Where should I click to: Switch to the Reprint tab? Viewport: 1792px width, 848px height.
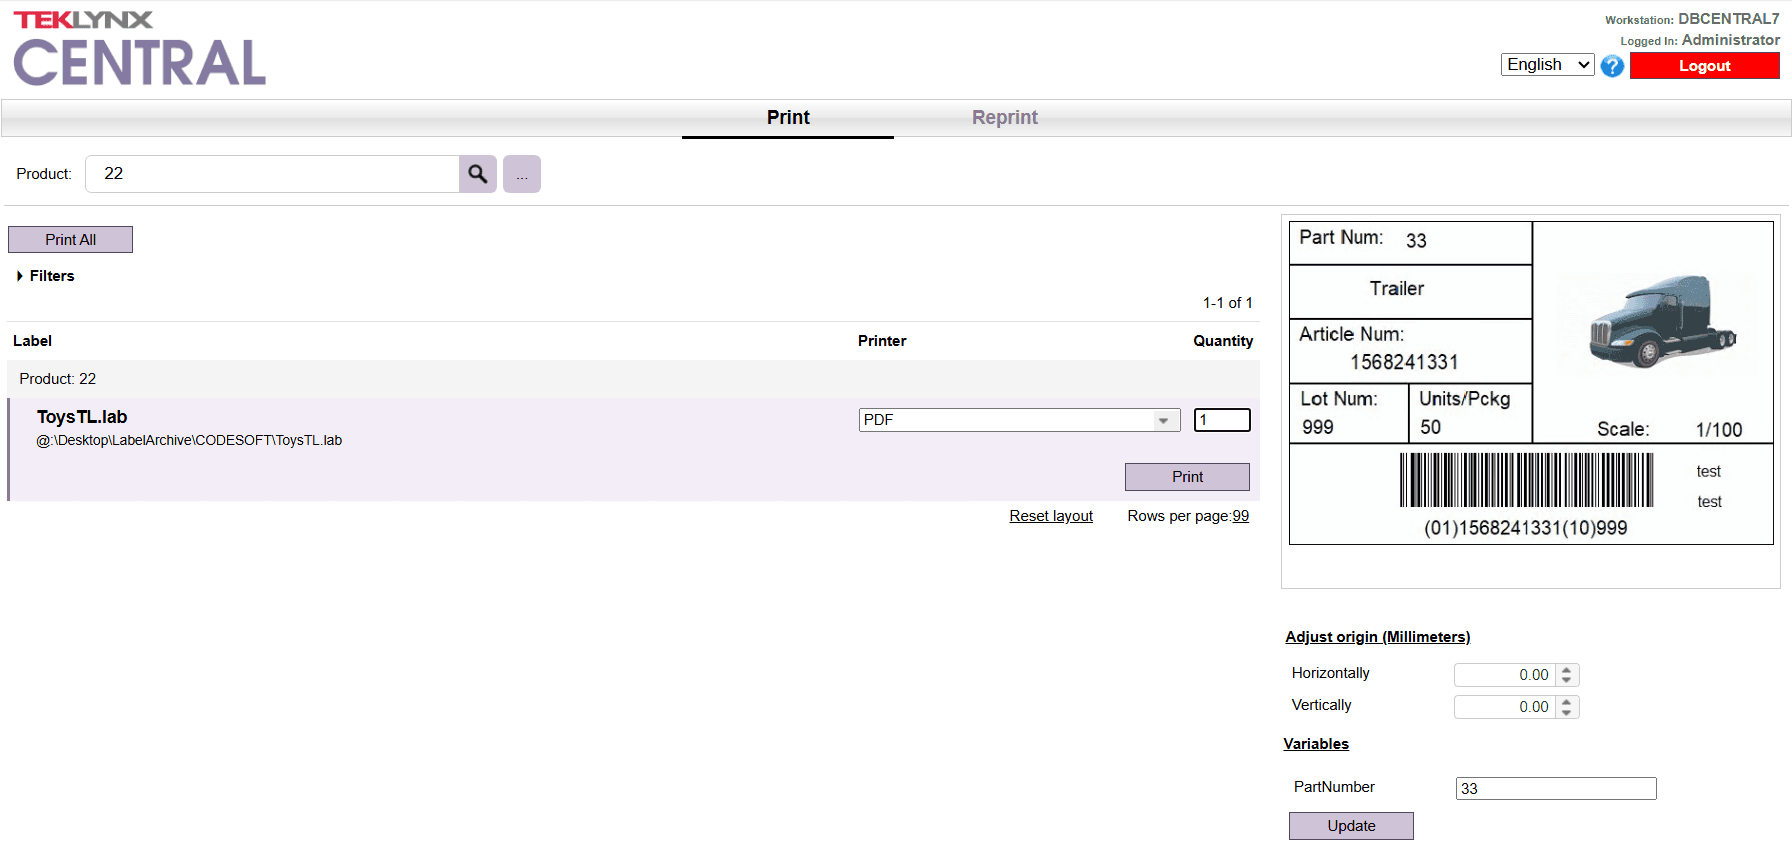[1004, 117]
